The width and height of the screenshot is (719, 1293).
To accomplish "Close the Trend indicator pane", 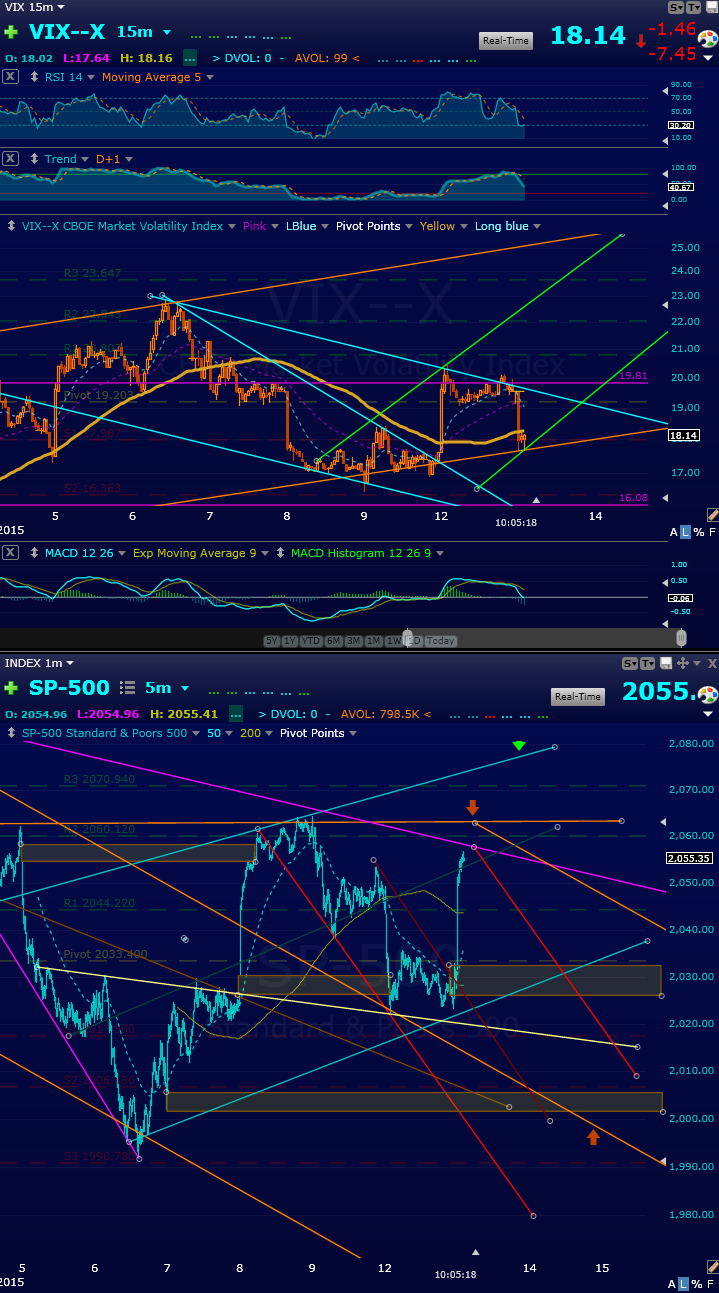I will click(10, 159).
